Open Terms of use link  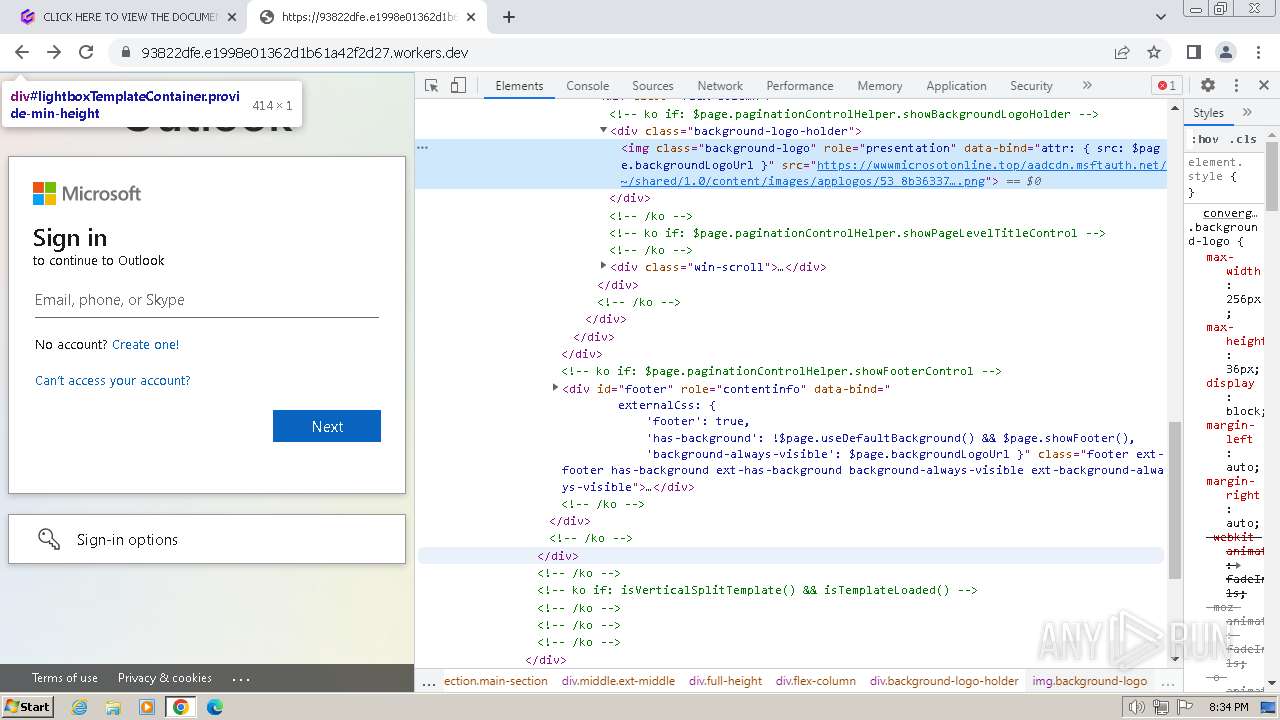point(65,678)
